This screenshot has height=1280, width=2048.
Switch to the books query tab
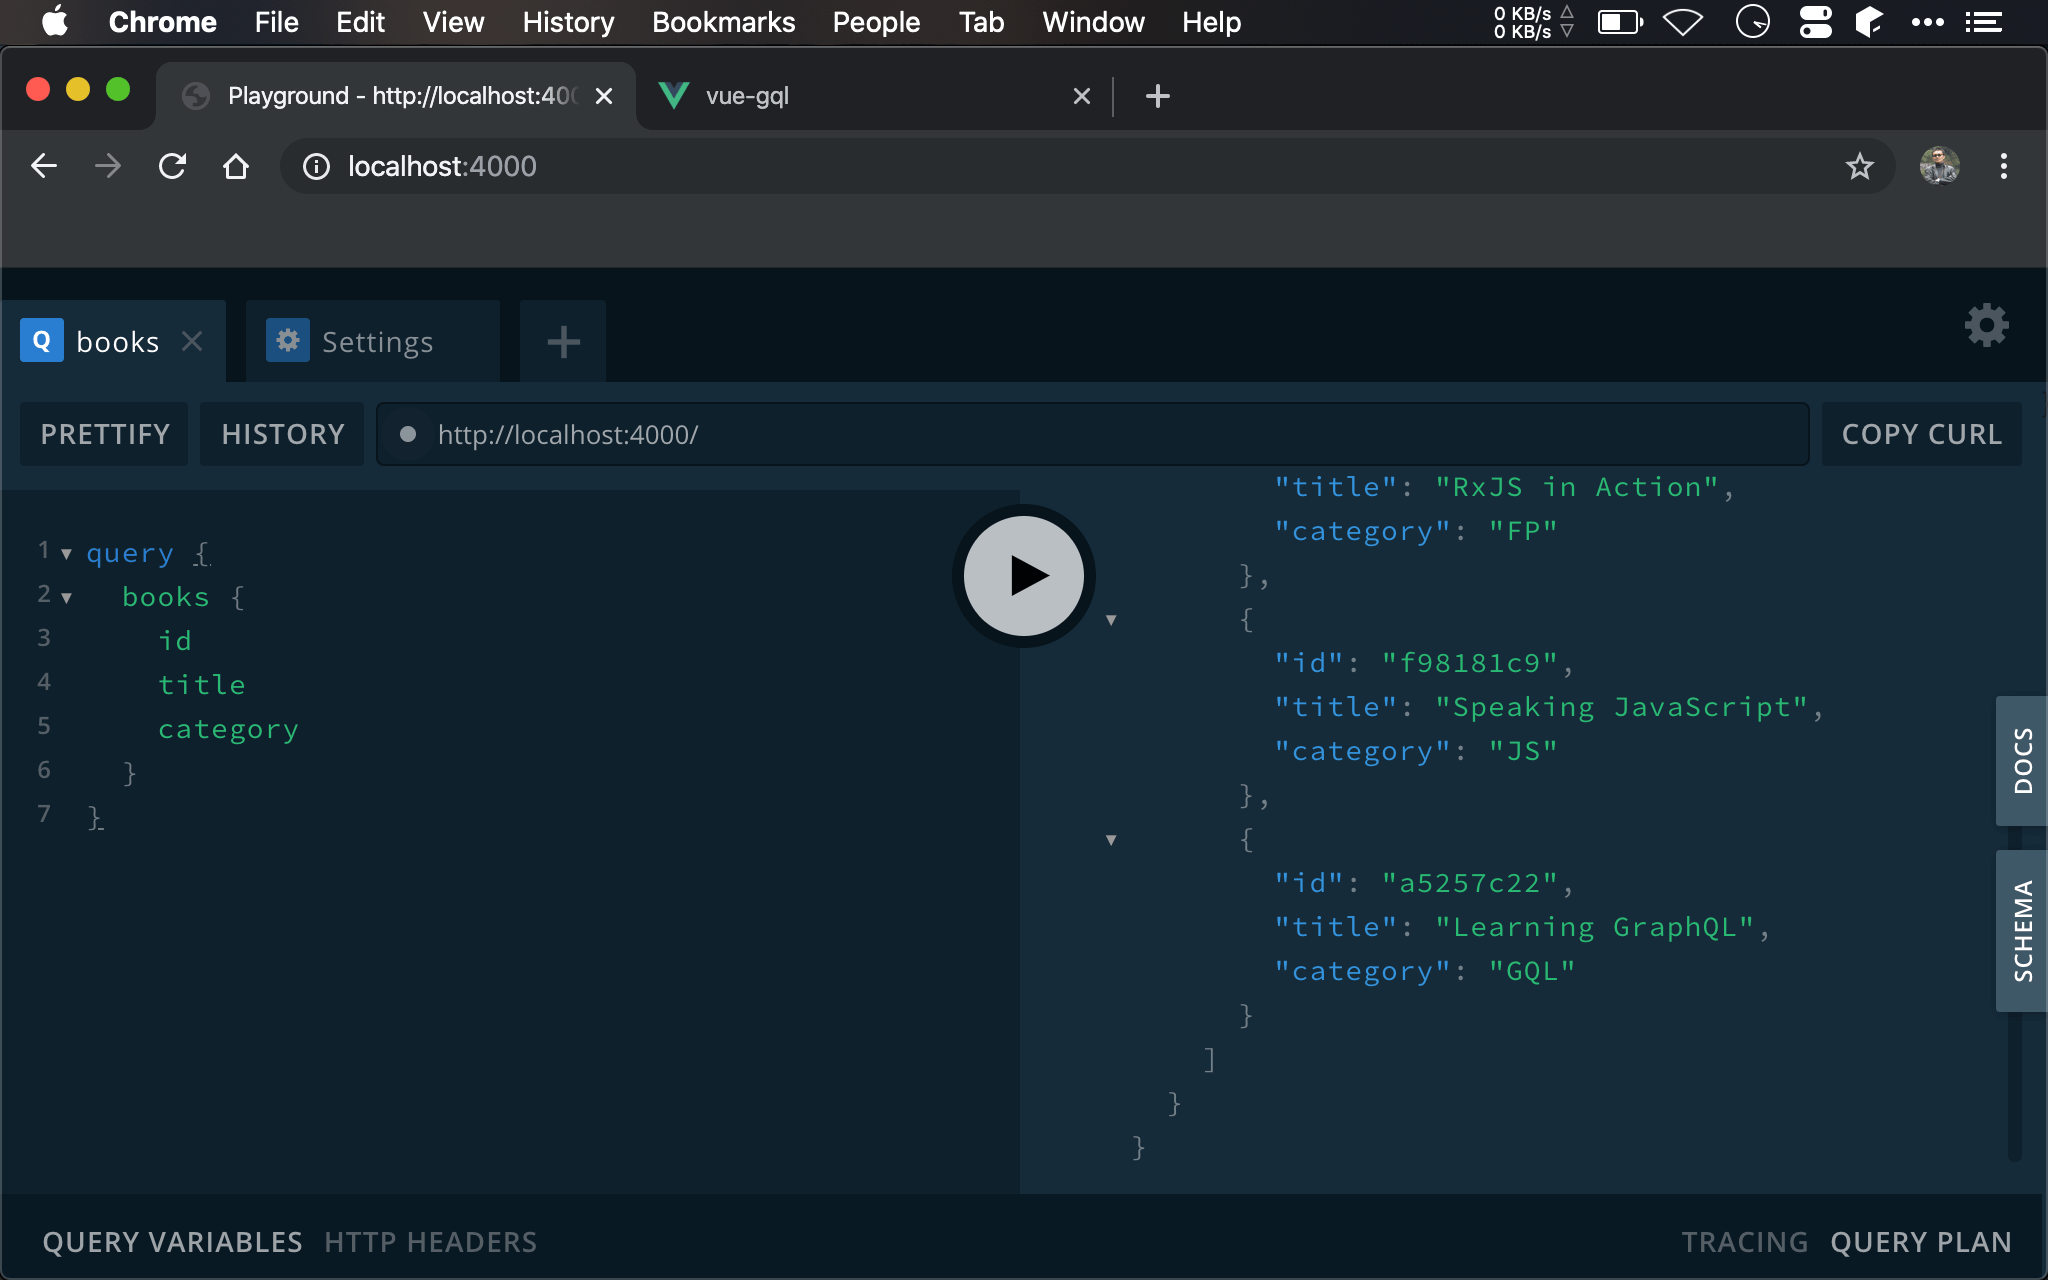pos(113,341)
